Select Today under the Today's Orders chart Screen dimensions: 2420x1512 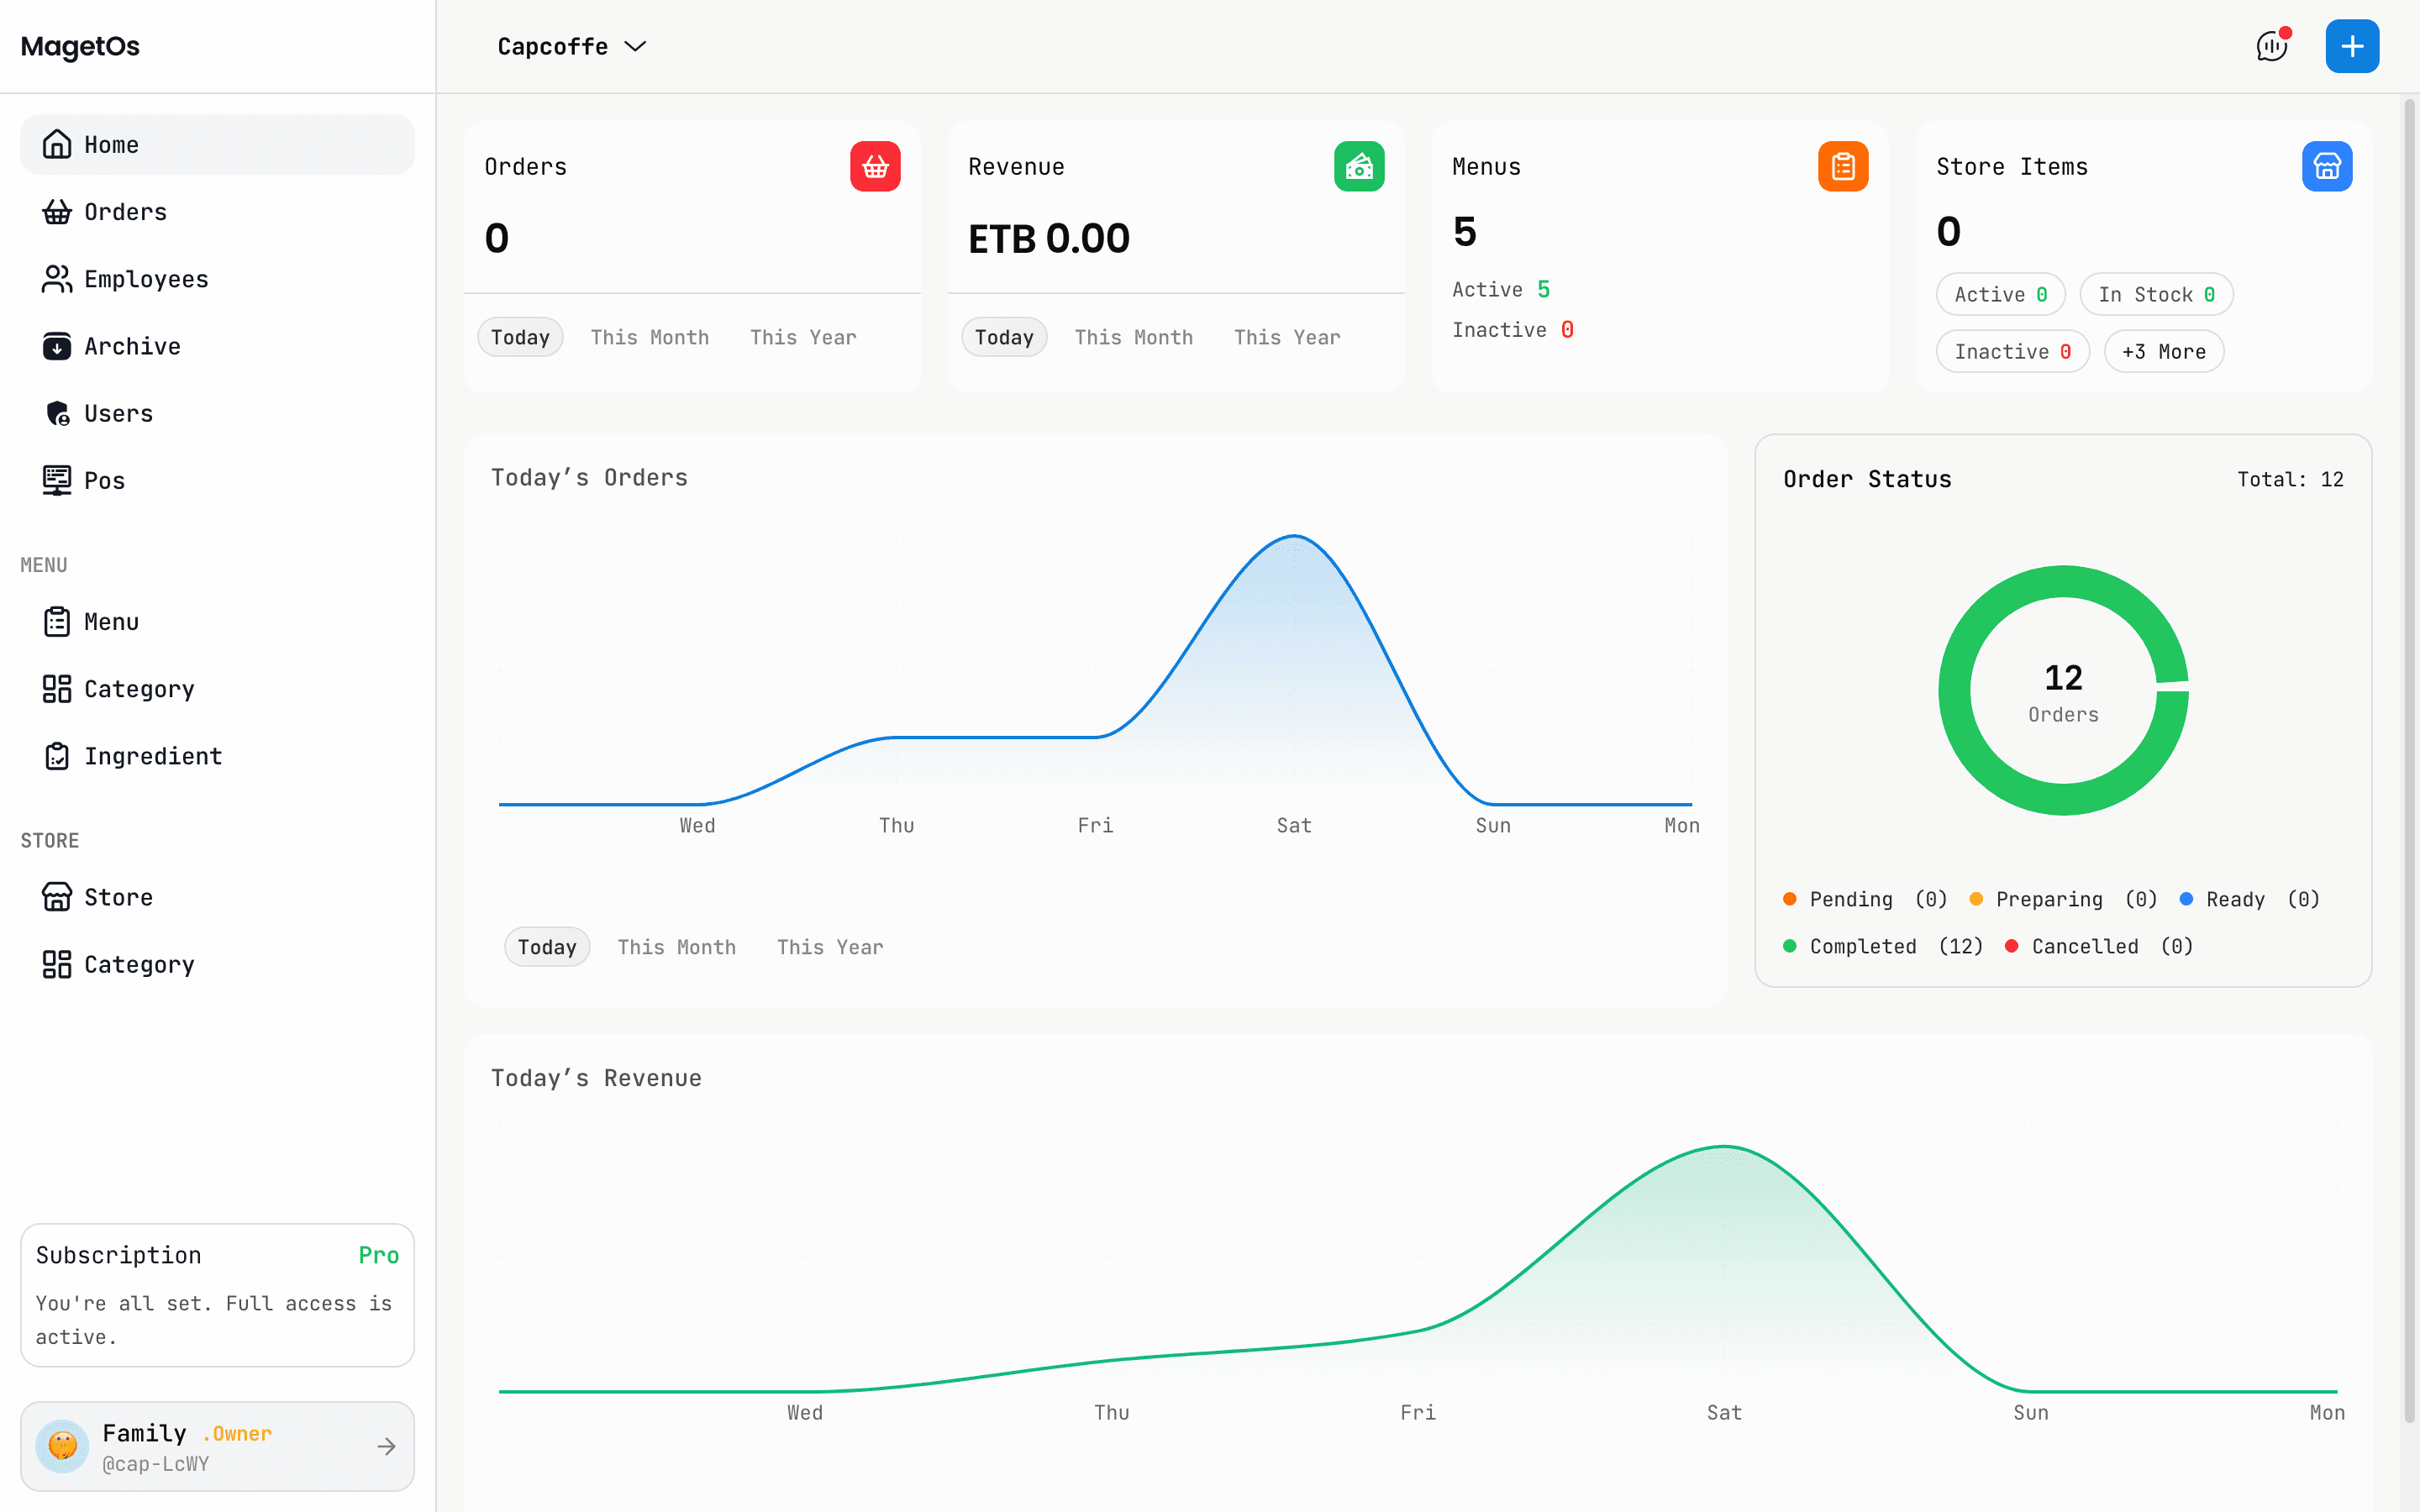tap(547, 947)
